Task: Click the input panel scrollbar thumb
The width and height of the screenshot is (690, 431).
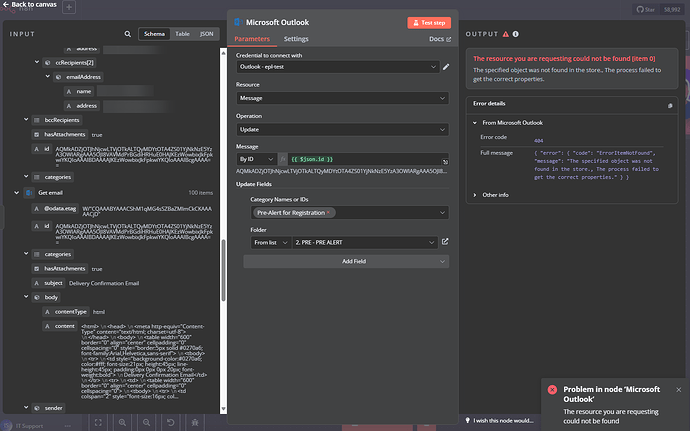Action: (x=224, y=270)
